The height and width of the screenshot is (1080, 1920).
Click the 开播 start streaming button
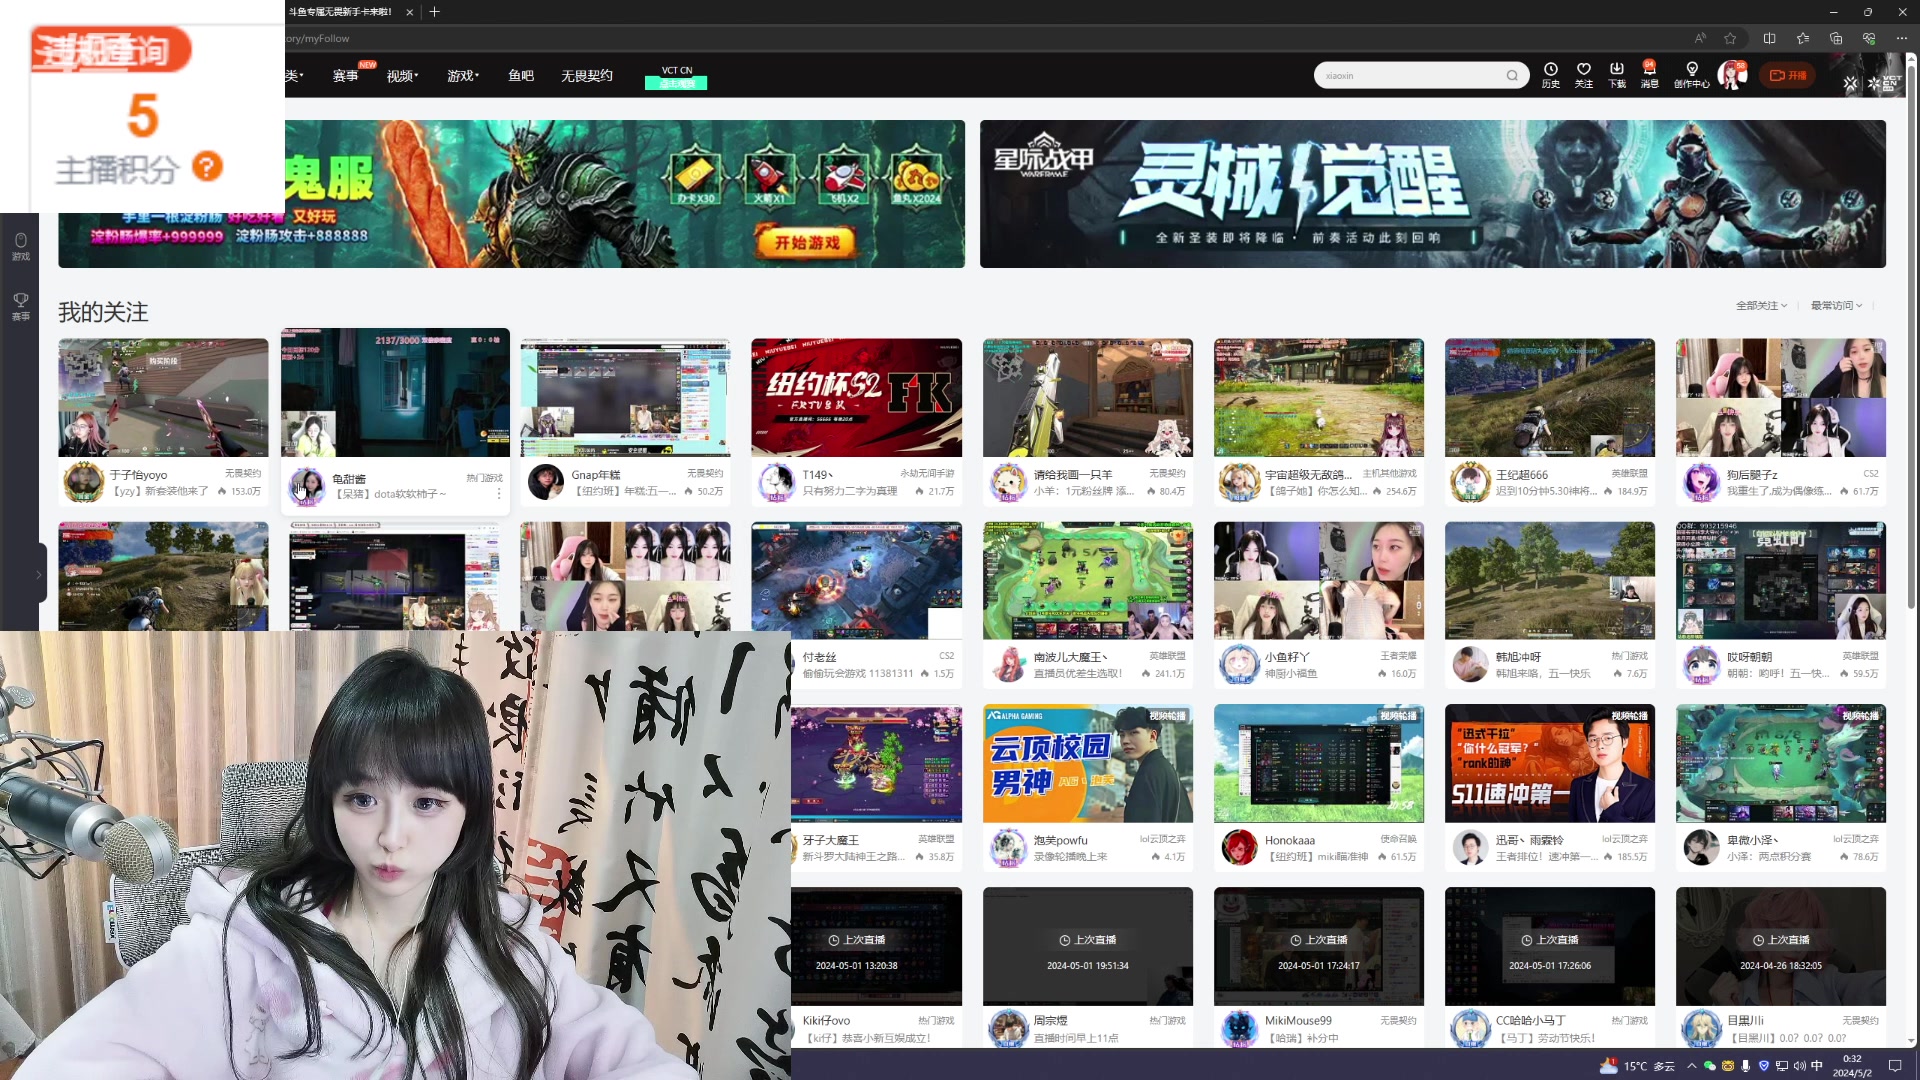point(1788,75)
